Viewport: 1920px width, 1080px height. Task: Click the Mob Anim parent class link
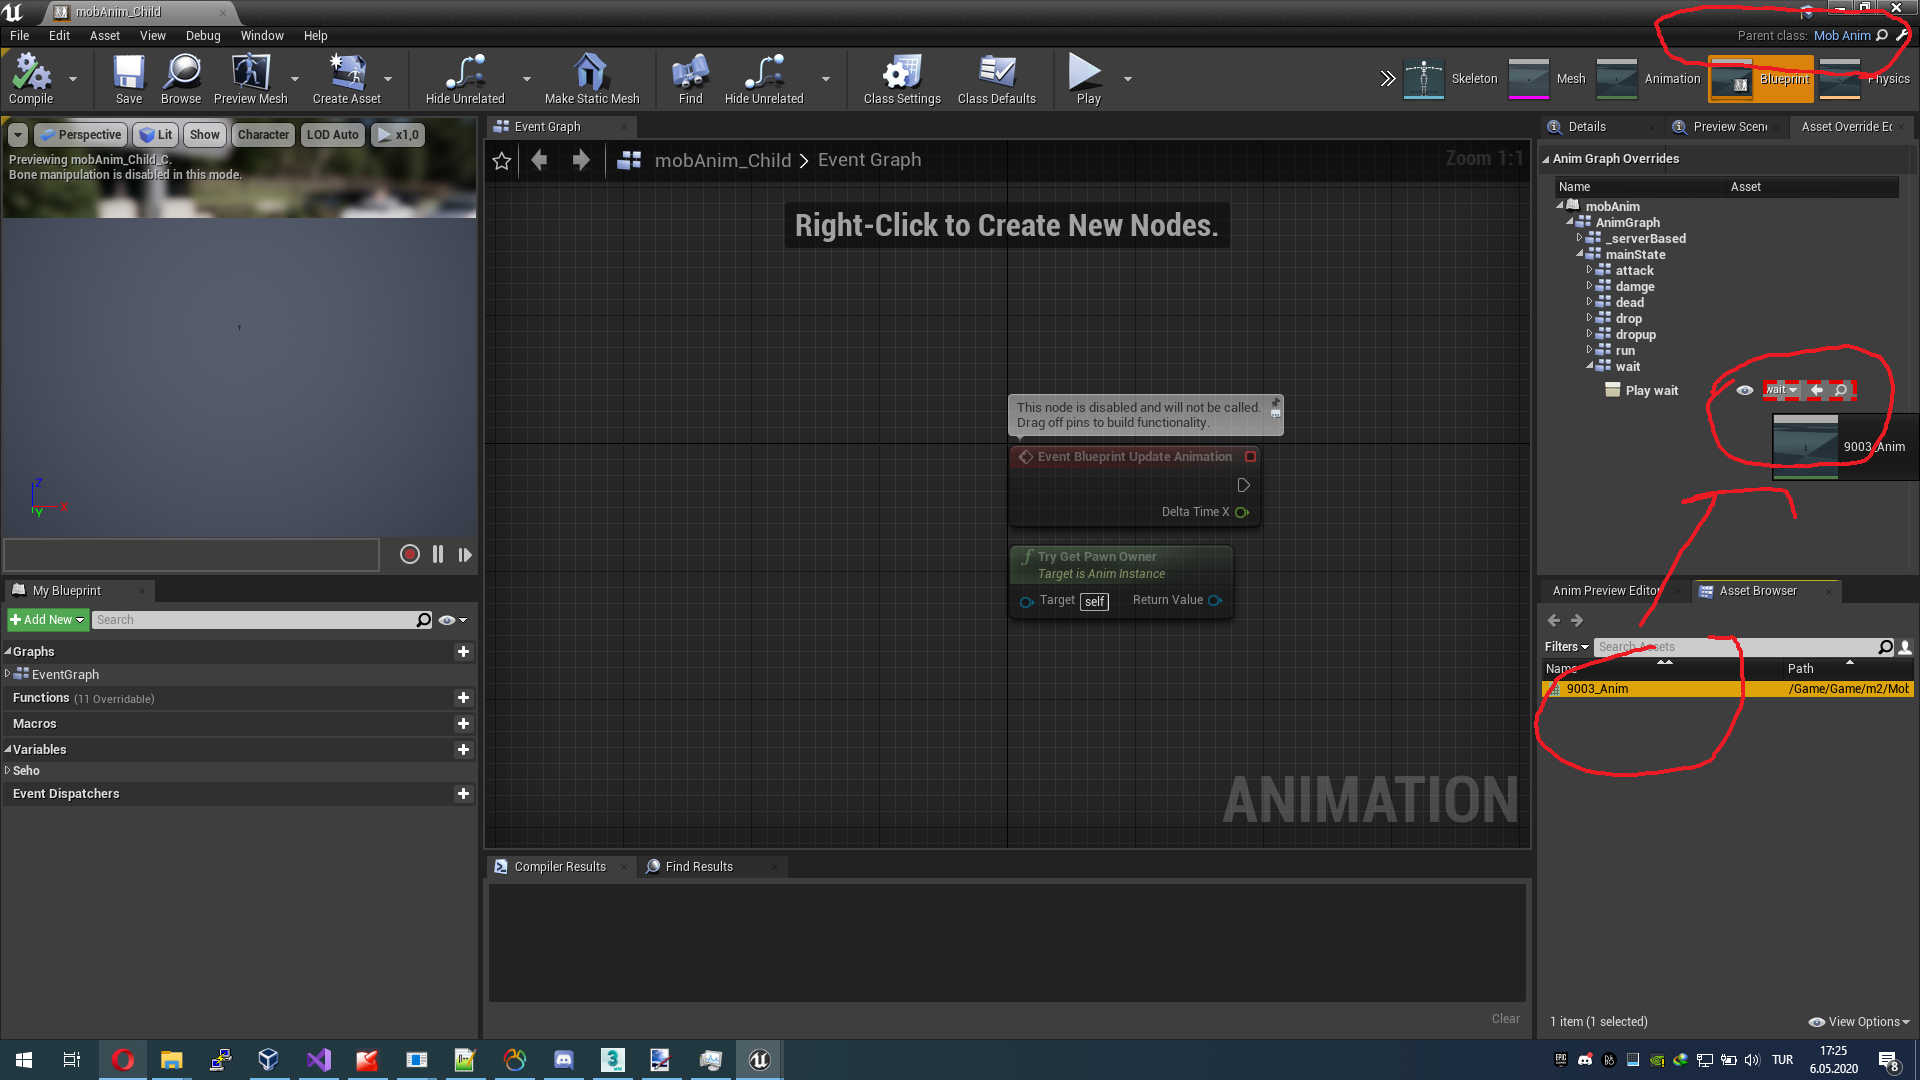click(1842, 35)
